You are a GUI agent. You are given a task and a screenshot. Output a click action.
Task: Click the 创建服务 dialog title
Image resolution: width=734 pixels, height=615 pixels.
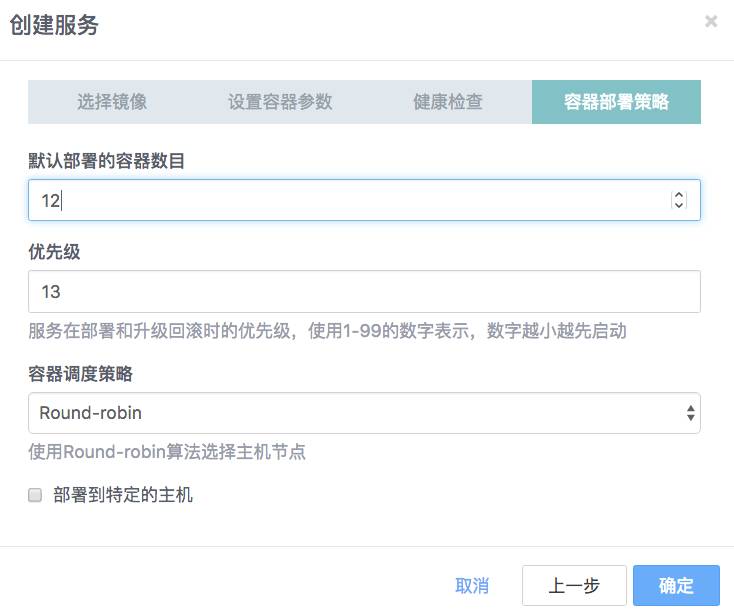pos(54,25)
